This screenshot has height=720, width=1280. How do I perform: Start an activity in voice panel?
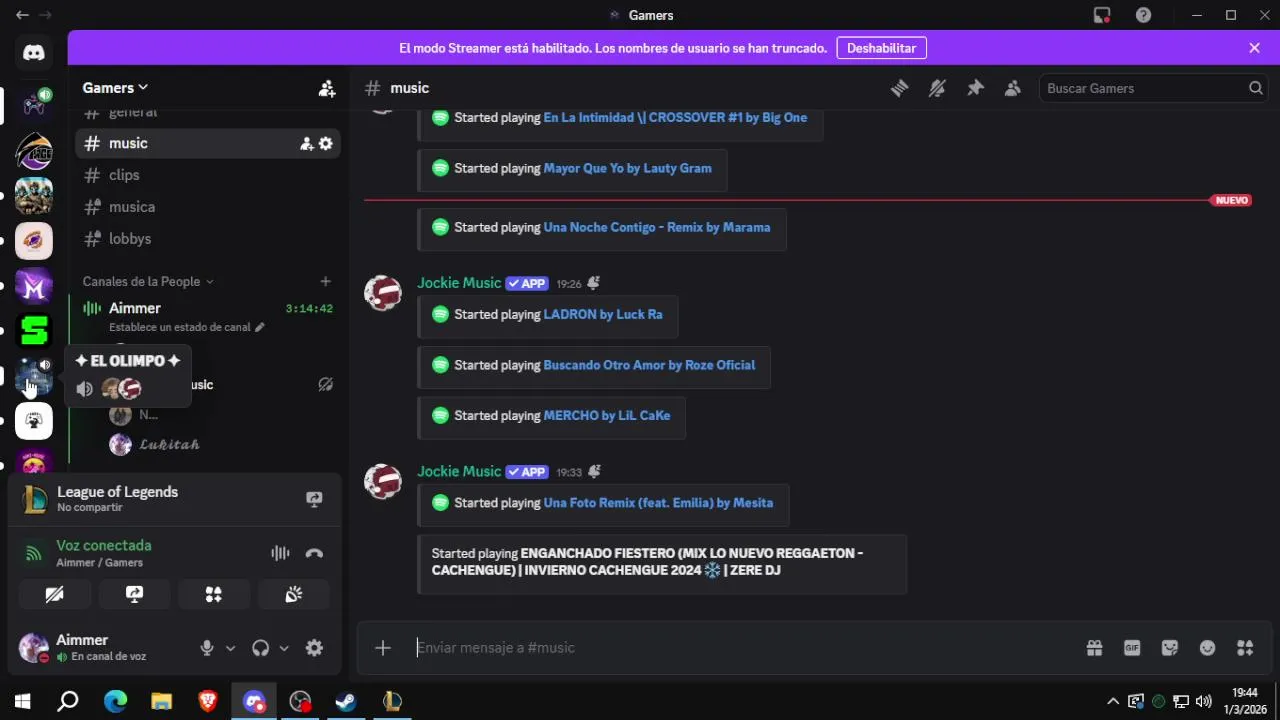click(x=213, y=594)
